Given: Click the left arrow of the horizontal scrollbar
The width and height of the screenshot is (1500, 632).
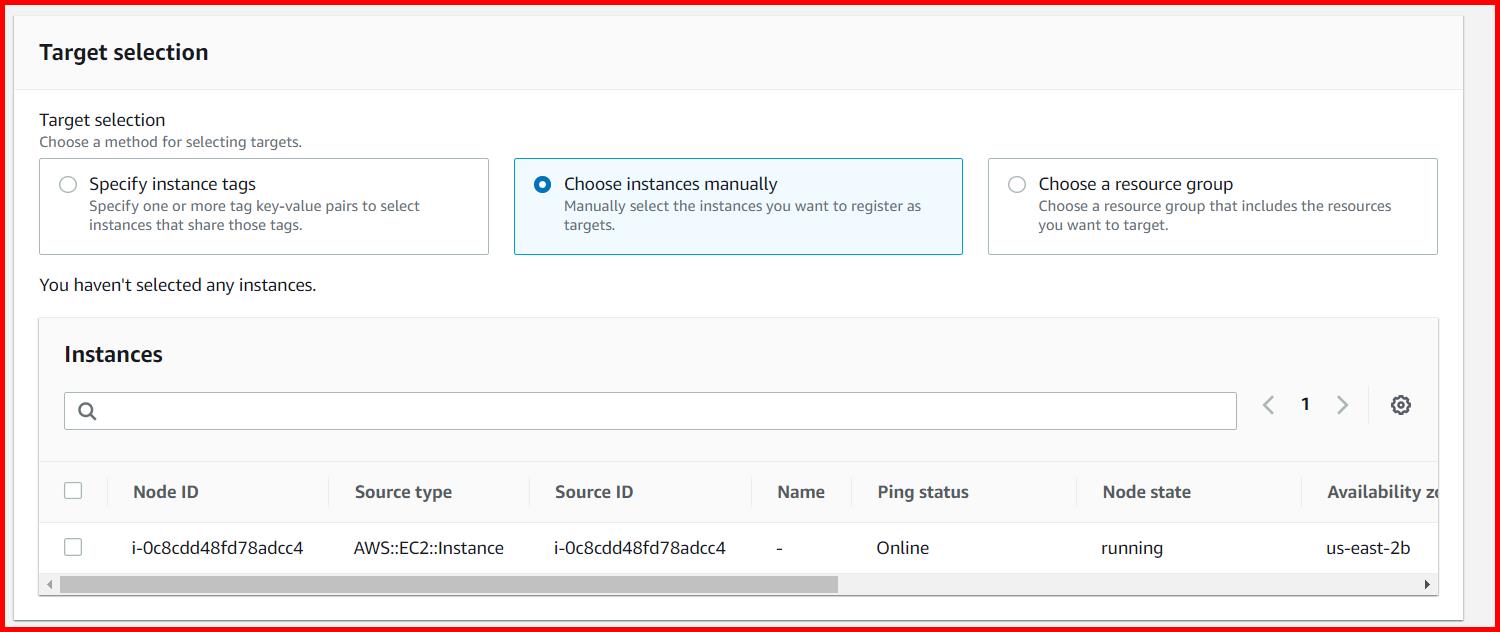Looking at the screenshot, I should pyautogui.click(x=49, y=583).
